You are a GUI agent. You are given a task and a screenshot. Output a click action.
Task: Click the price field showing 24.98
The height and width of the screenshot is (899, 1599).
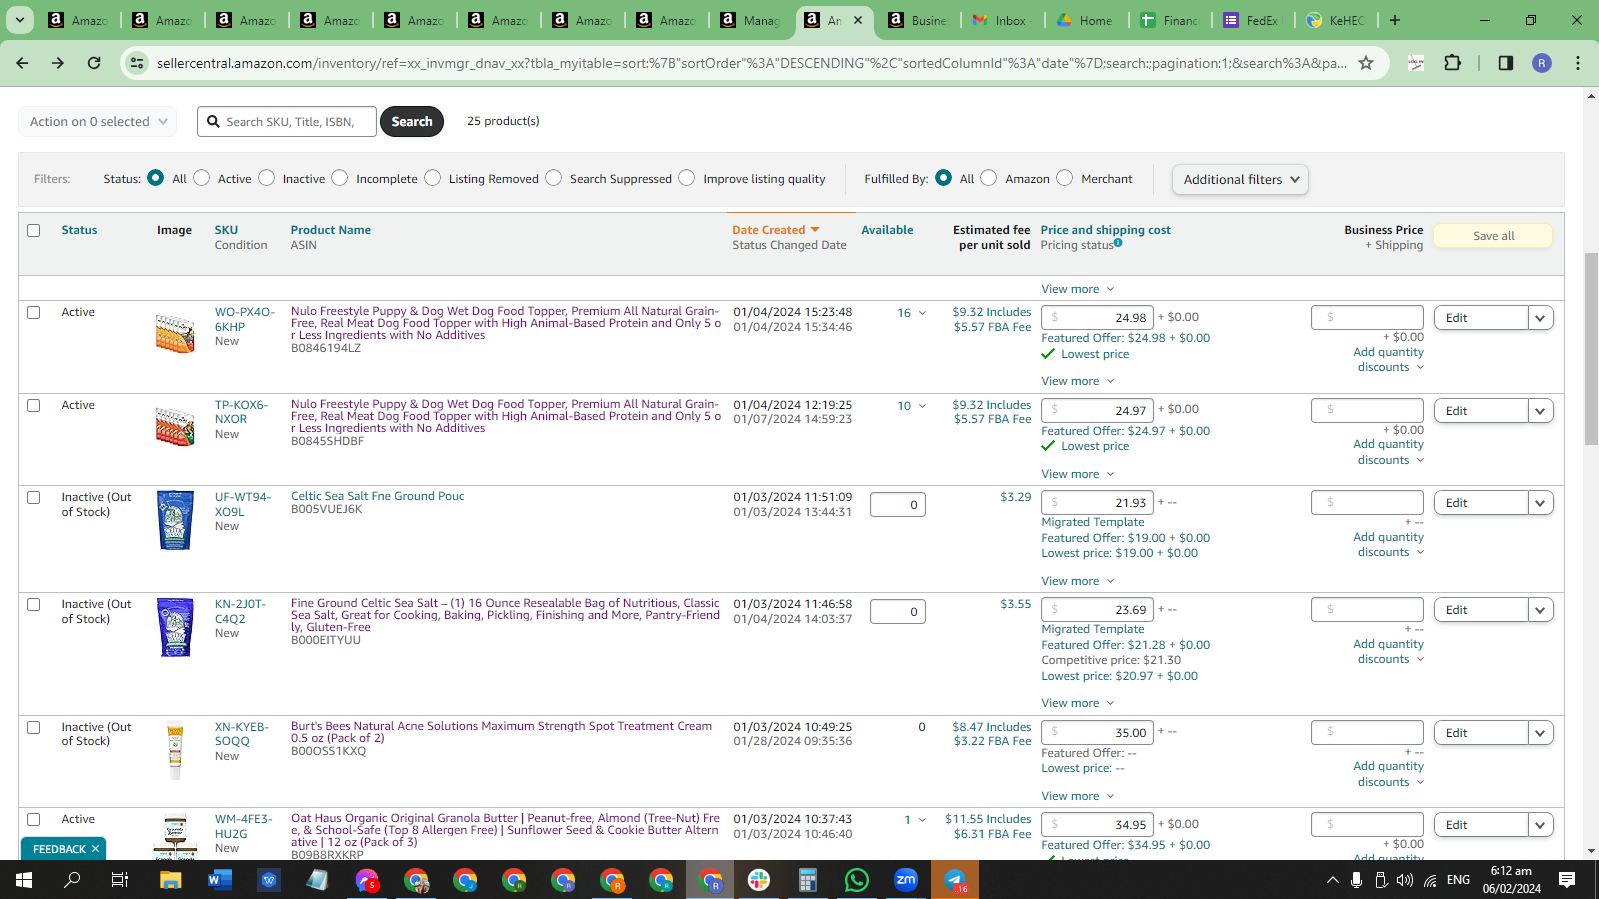click(1097, 318)
